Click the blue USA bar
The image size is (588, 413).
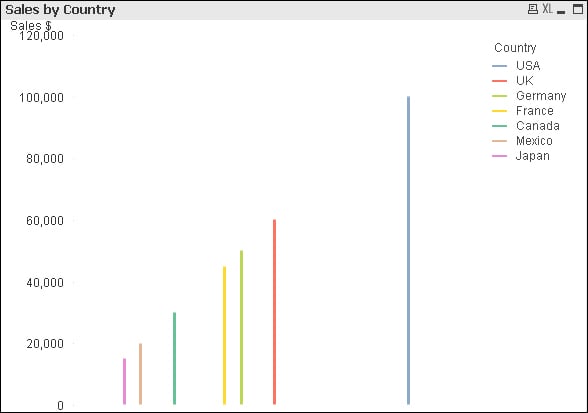(408, 251)
